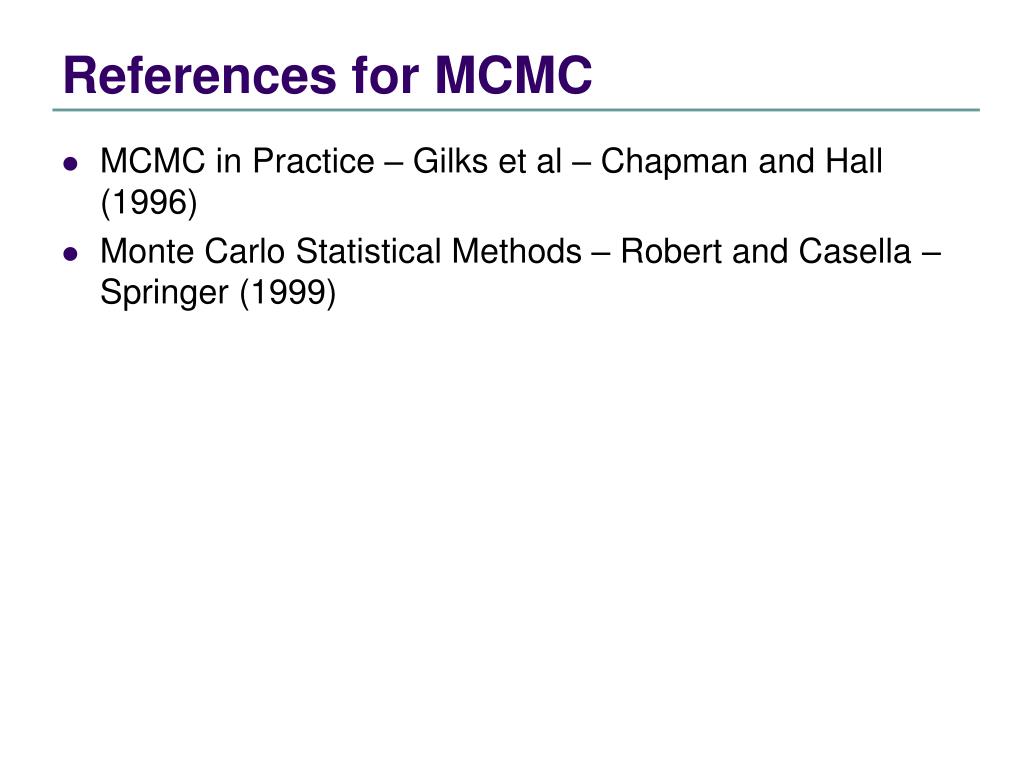The image size is (1024, 768).
Task: Click the author name Gilks et al
Action: tap(487, 161)
